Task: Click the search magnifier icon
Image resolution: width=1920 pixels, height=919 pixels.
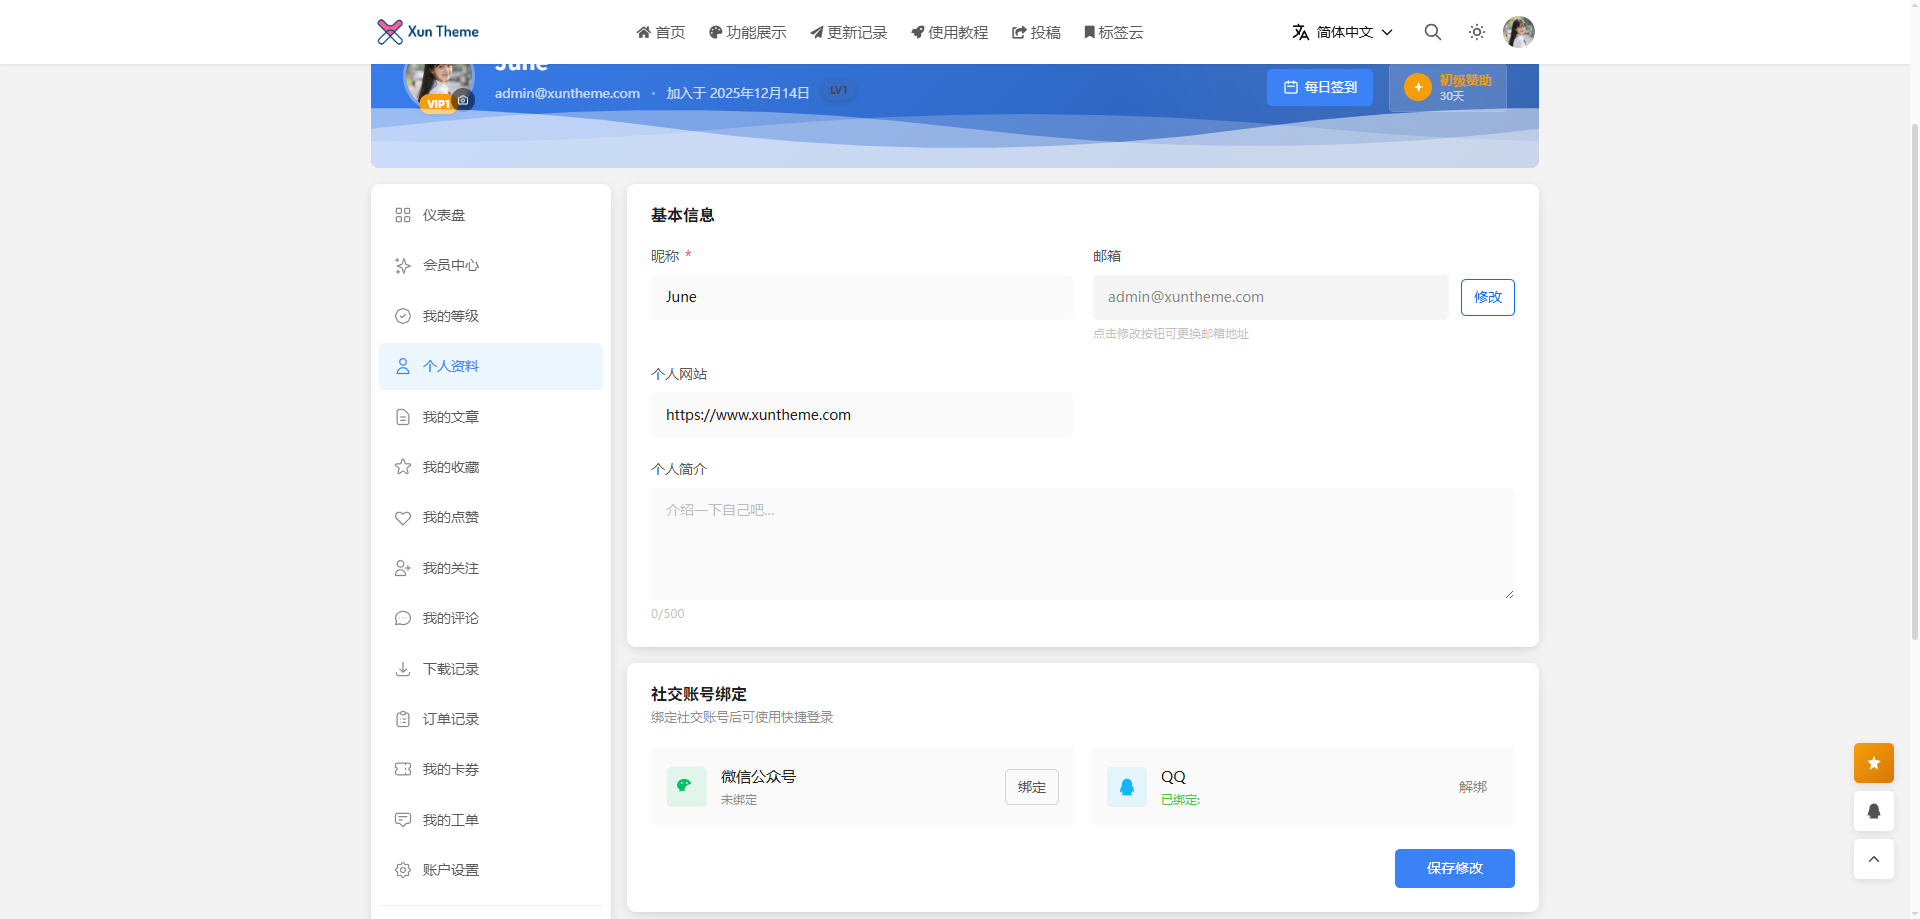Action: pos(1432,32)
